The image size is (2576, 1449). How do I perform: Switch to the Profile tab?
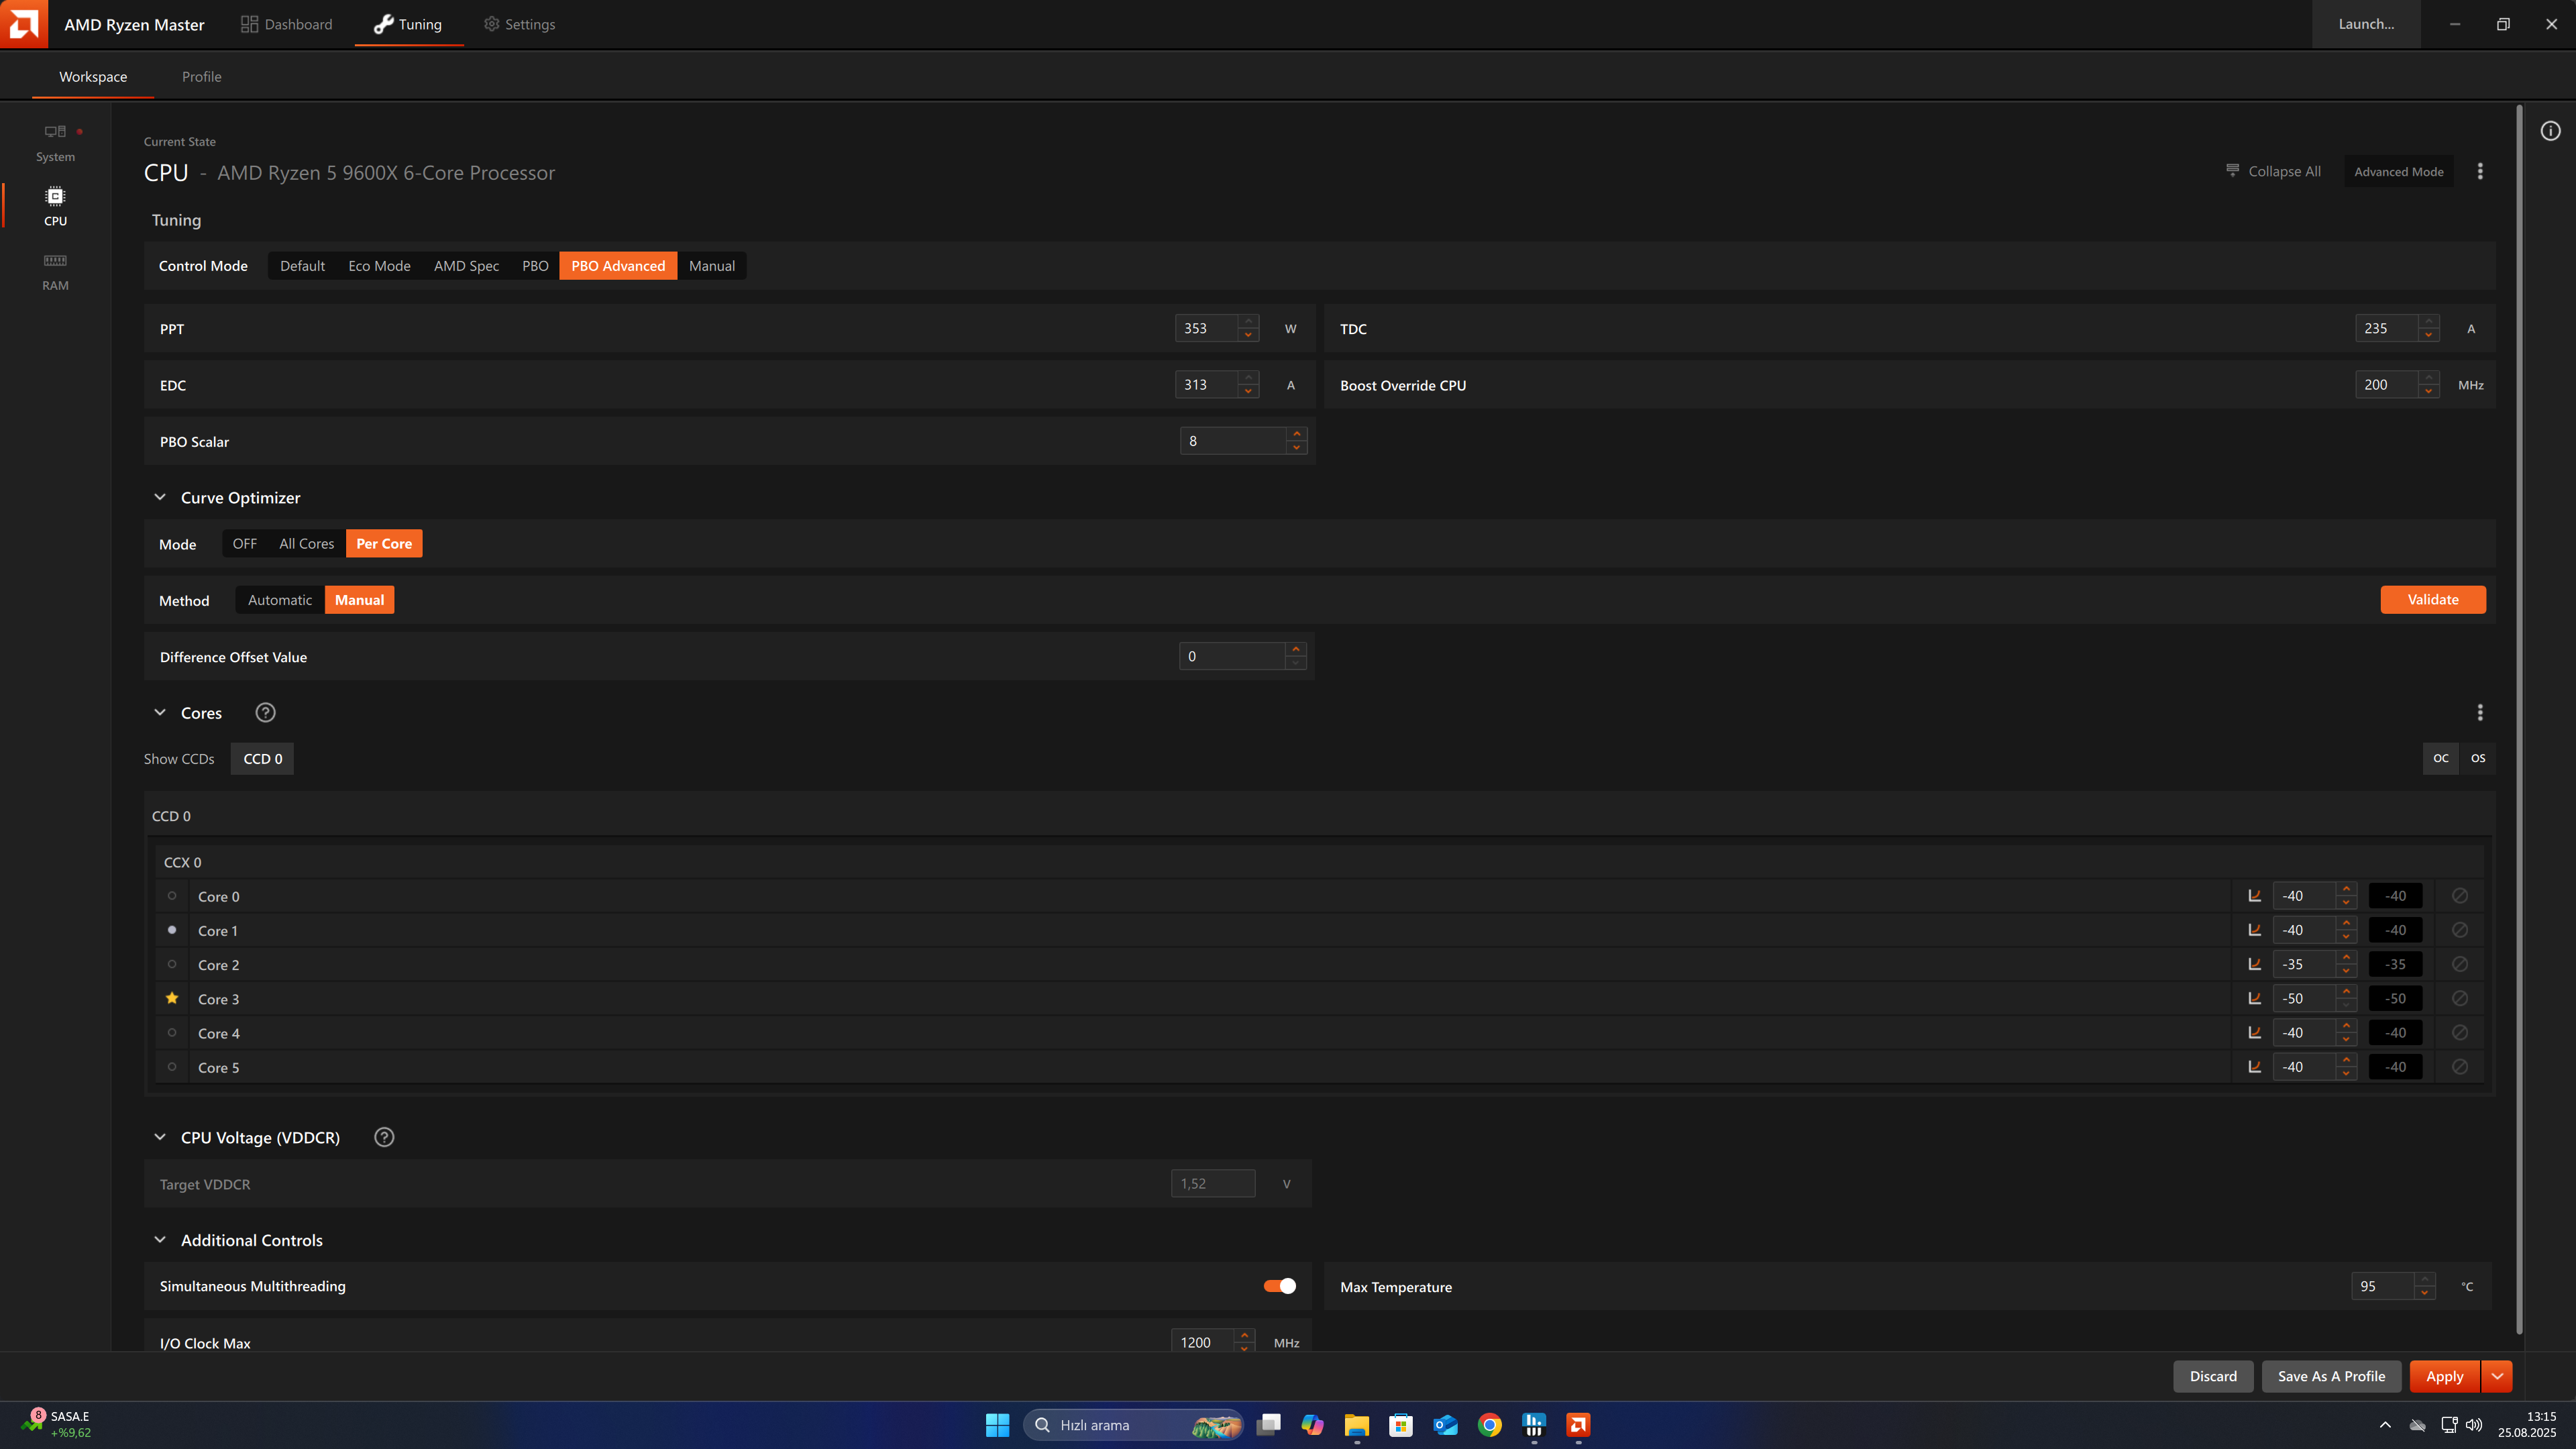[202, 77]
